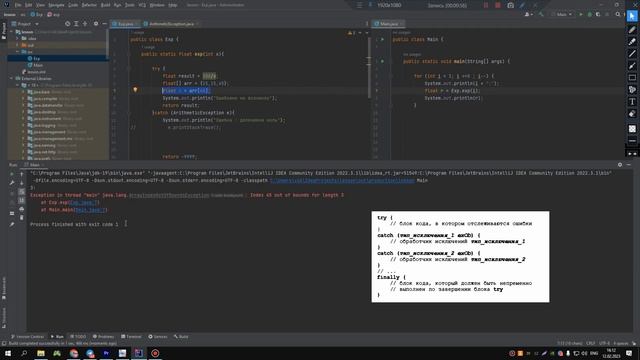Open Search Everywhere magnifier

point(618,14)
